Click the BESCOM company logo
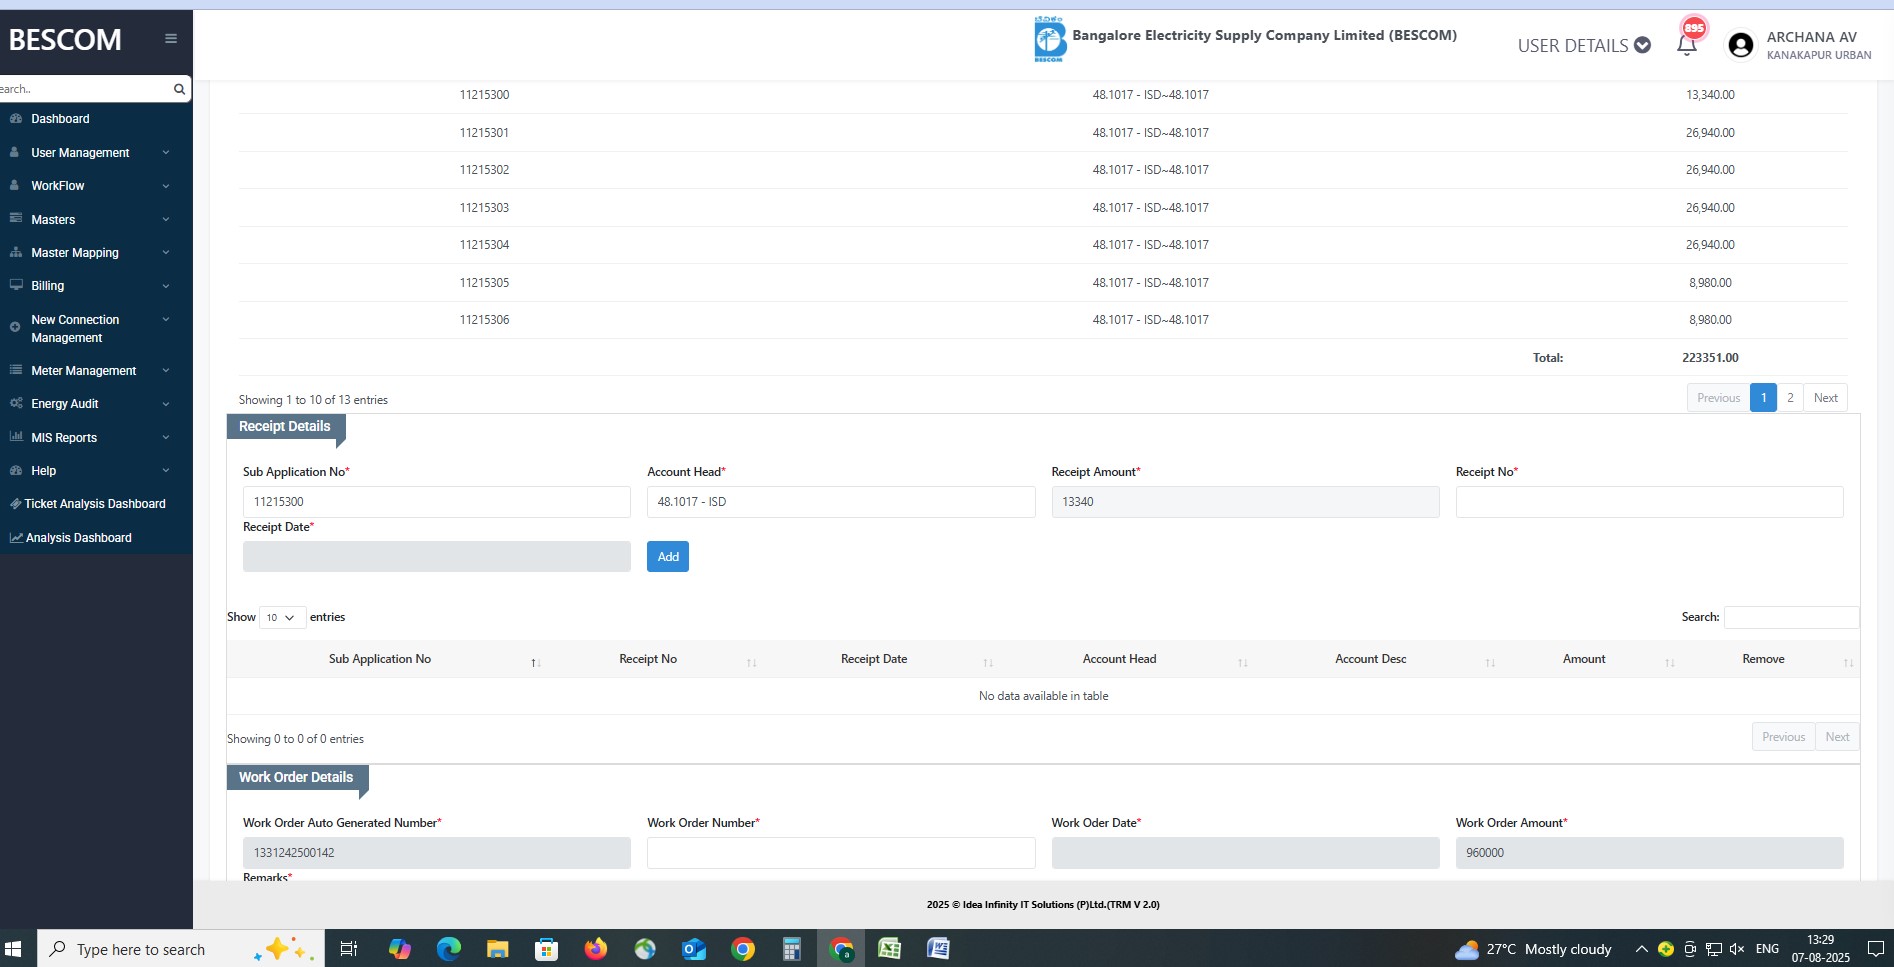 (1049, 40)
